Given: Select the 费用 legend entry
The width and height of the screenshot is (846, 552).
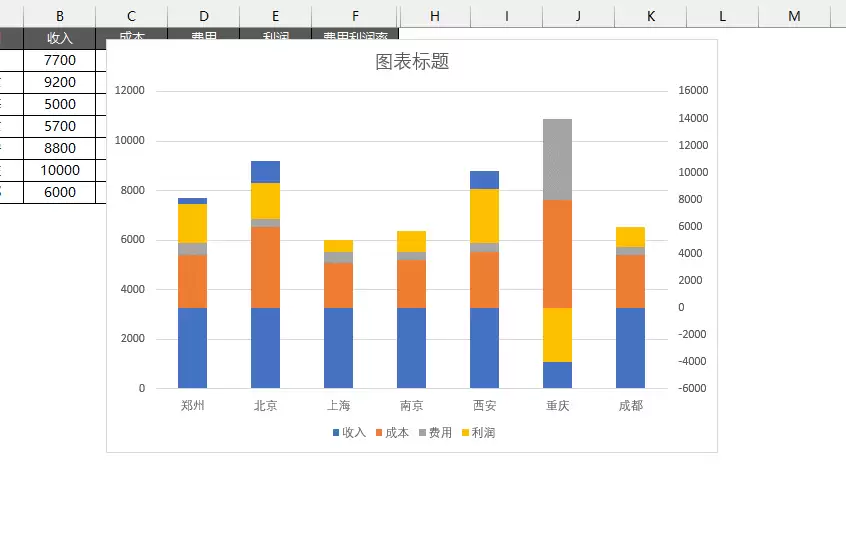Looking at the screenshot, I should (x=435, y=433).
